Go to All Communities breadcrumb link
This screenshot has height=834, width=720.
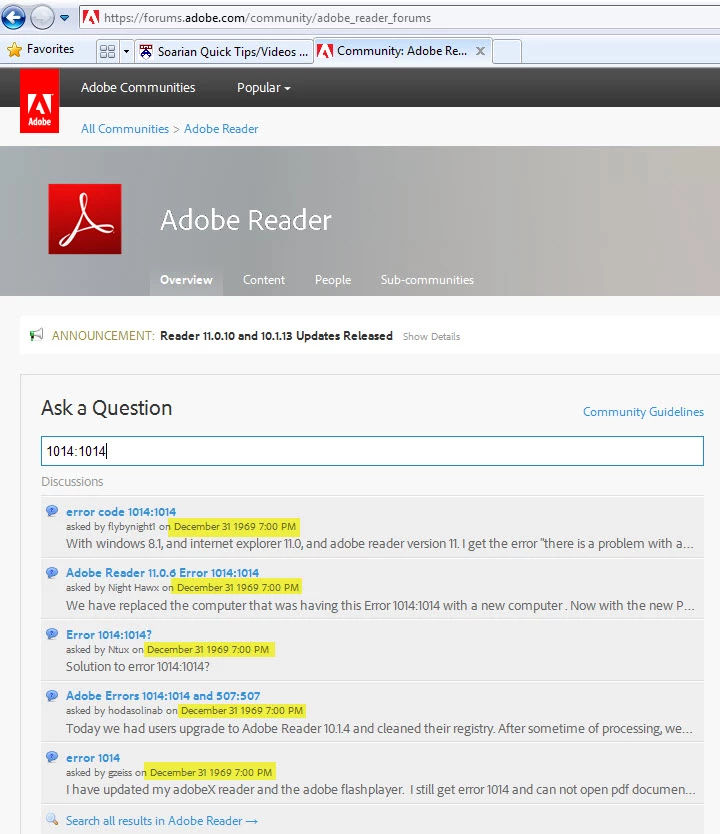click(124, 129)
